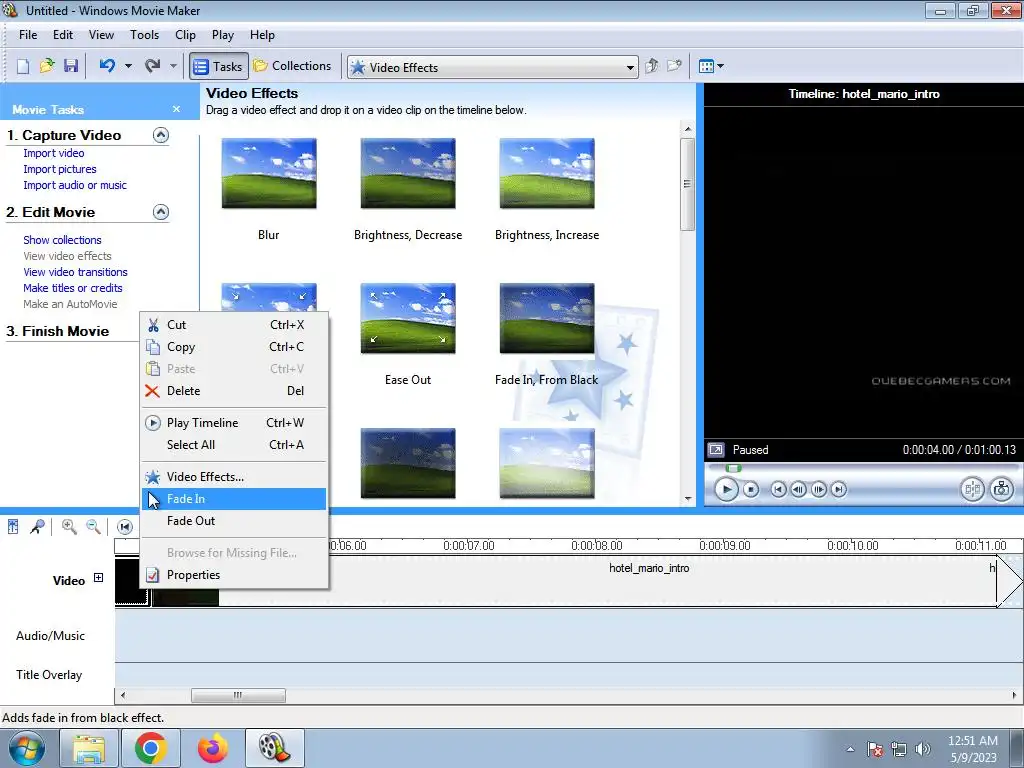Select the Blur effect thumbnail
The width and height of the screenshot is (1024, 768).
tap(269, 174)
